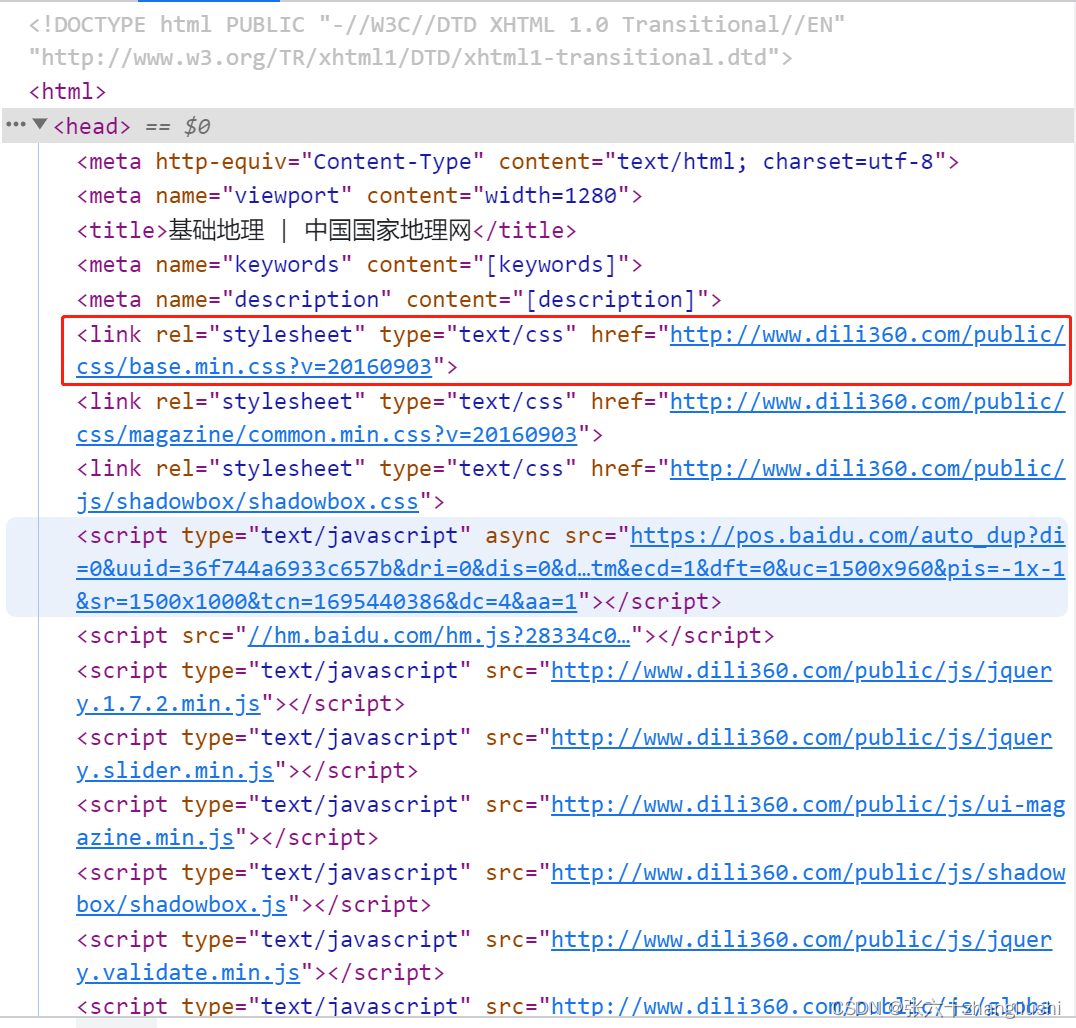Image resolution: width=1076 pixels, height=1028 pixels.
Task: Open the hm.baidu.com hm.js link
Action: [x=438, y=635]
